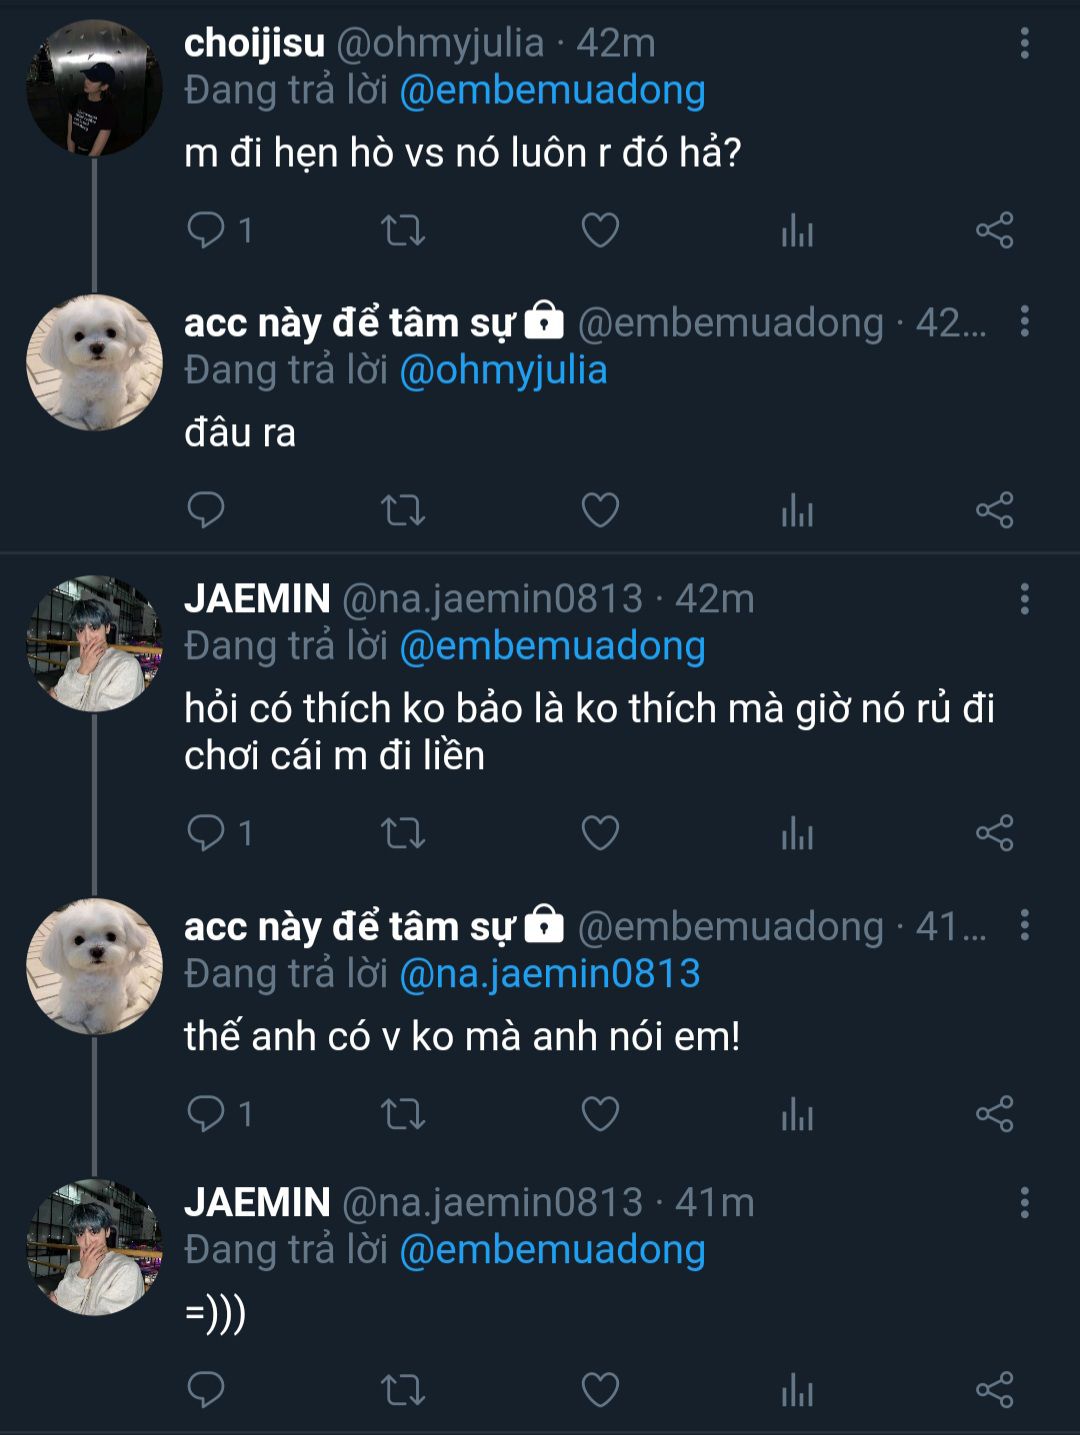
Task: Open the @embemuadong mention under choijisu
Action: pyautogui.click(x=552, y=91)
